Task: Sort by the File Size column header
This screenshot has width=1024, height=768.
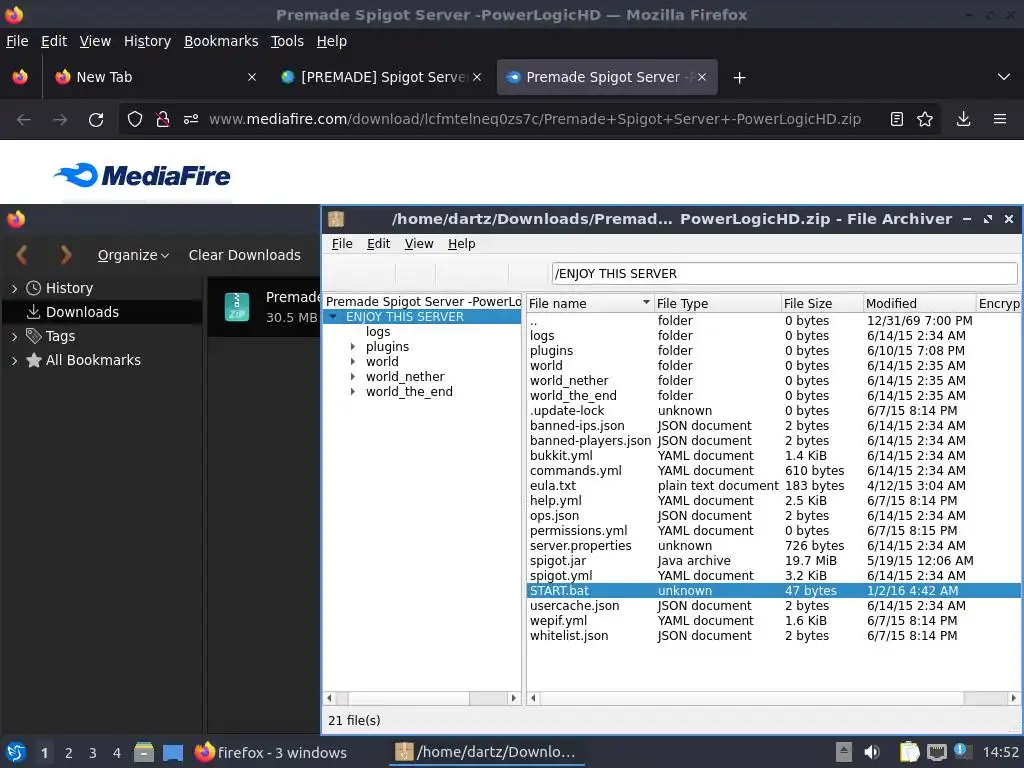Action: pos(821,303)
